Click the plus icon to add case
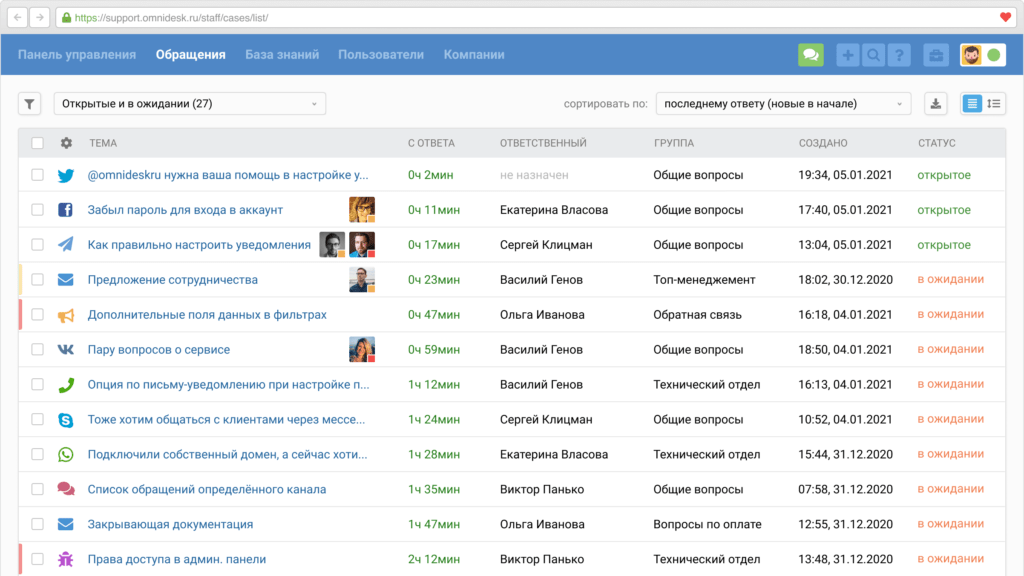The image size is (1024, 576). click(x=848, y=55)
